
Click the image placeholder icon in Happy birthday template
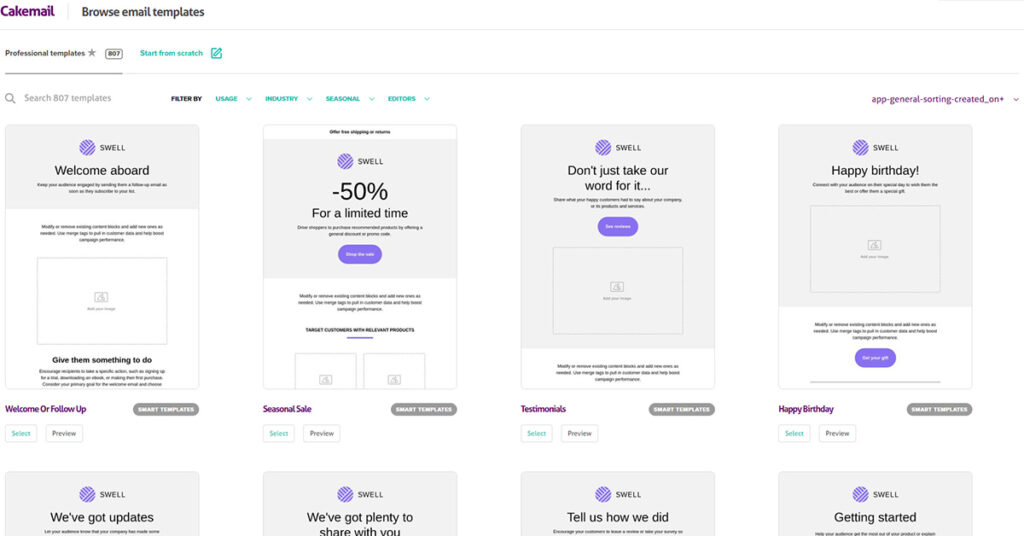(x=874, y=245)
